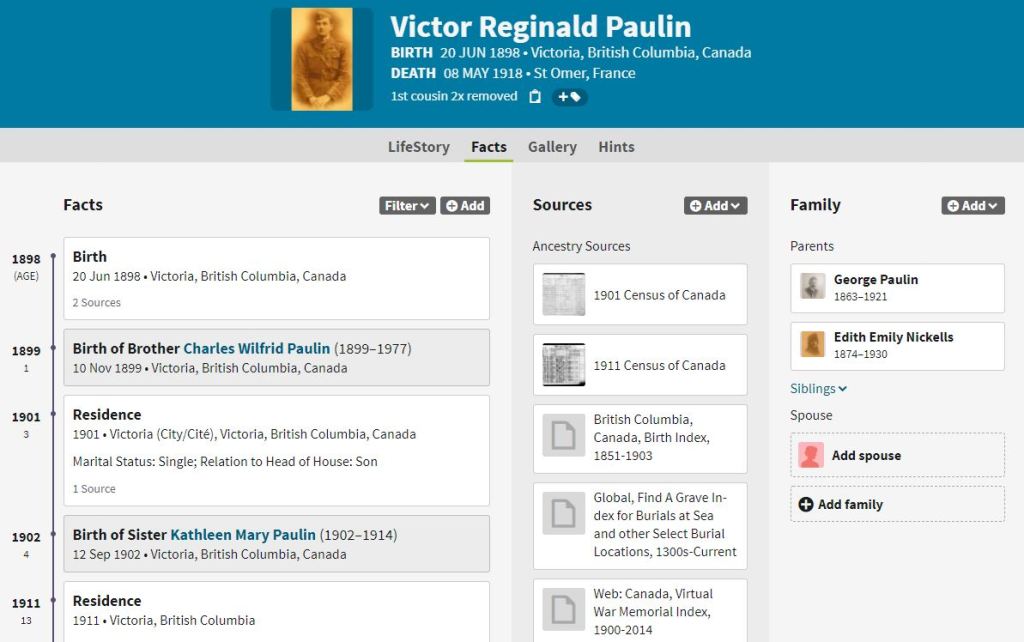Switch to the Gallery tab
Screen dimensions: 1024x642
(x=552, y=147)
